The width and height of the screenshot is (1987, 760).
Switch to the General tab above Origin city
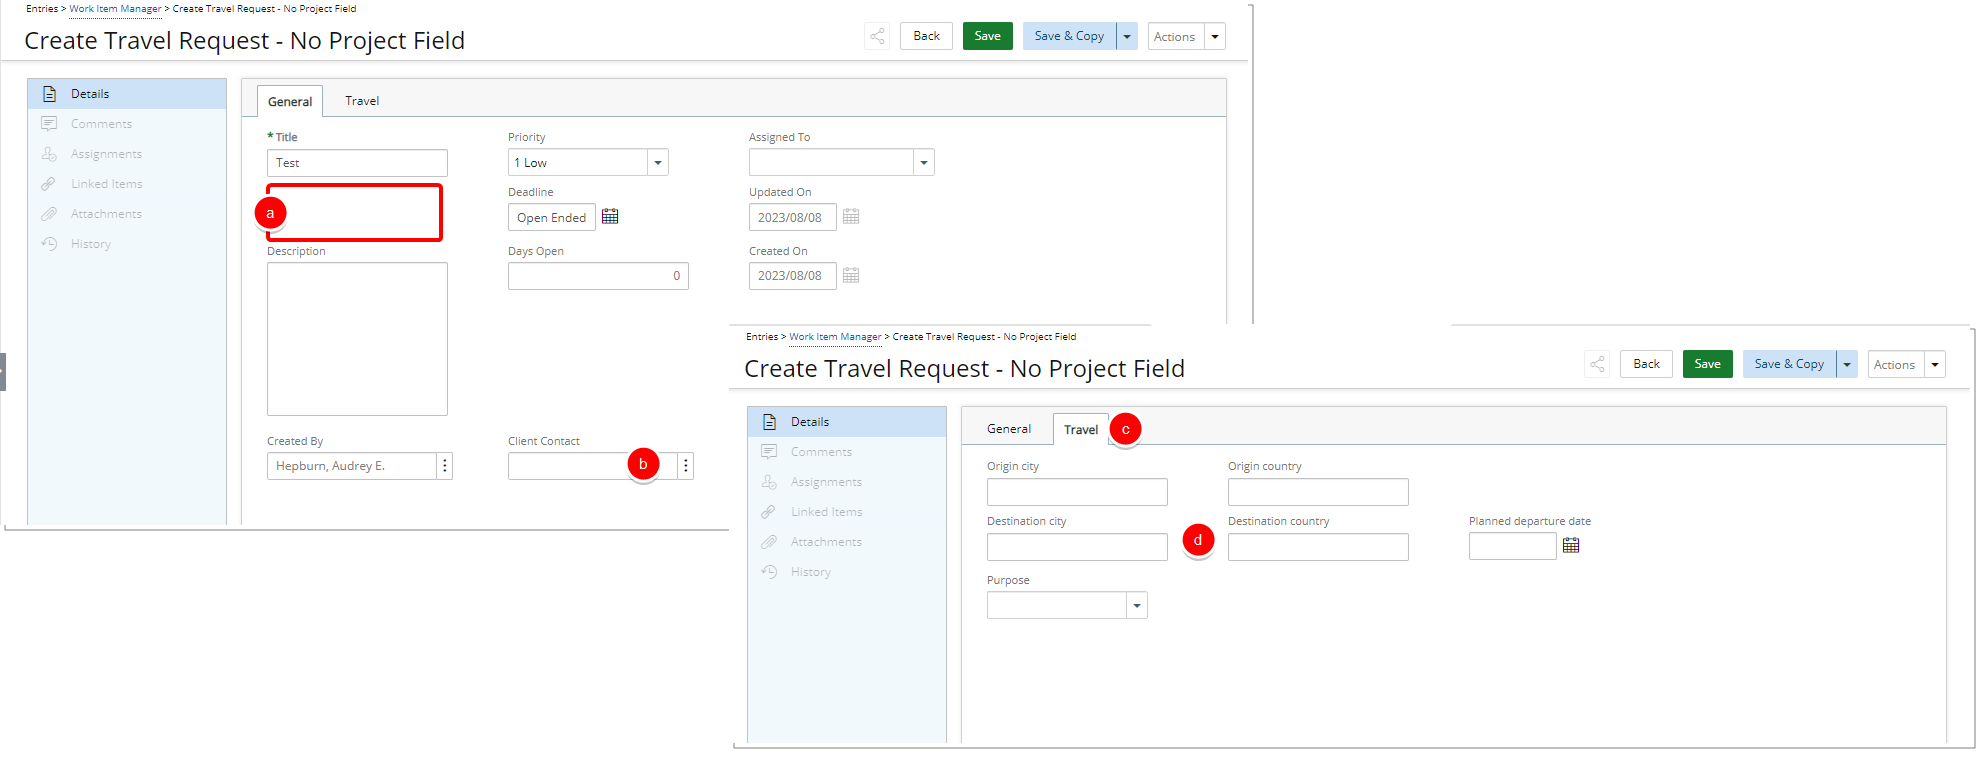(1008, 429)
